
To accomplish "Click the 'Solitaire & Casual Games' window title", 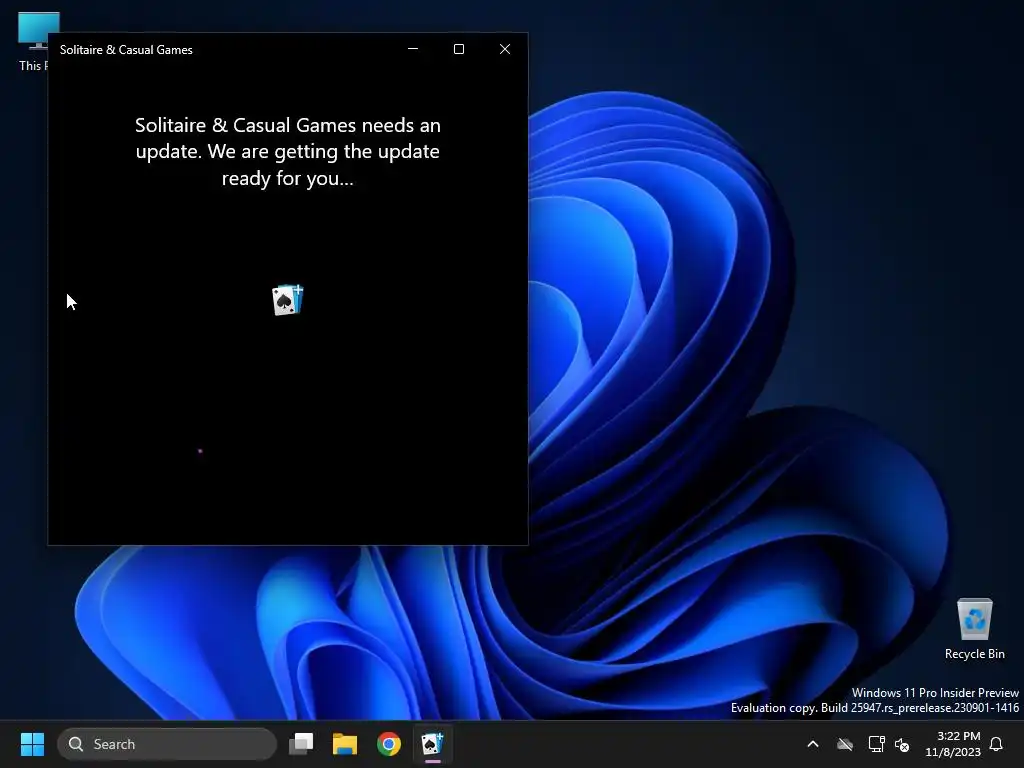I will [x=126, y=50].
